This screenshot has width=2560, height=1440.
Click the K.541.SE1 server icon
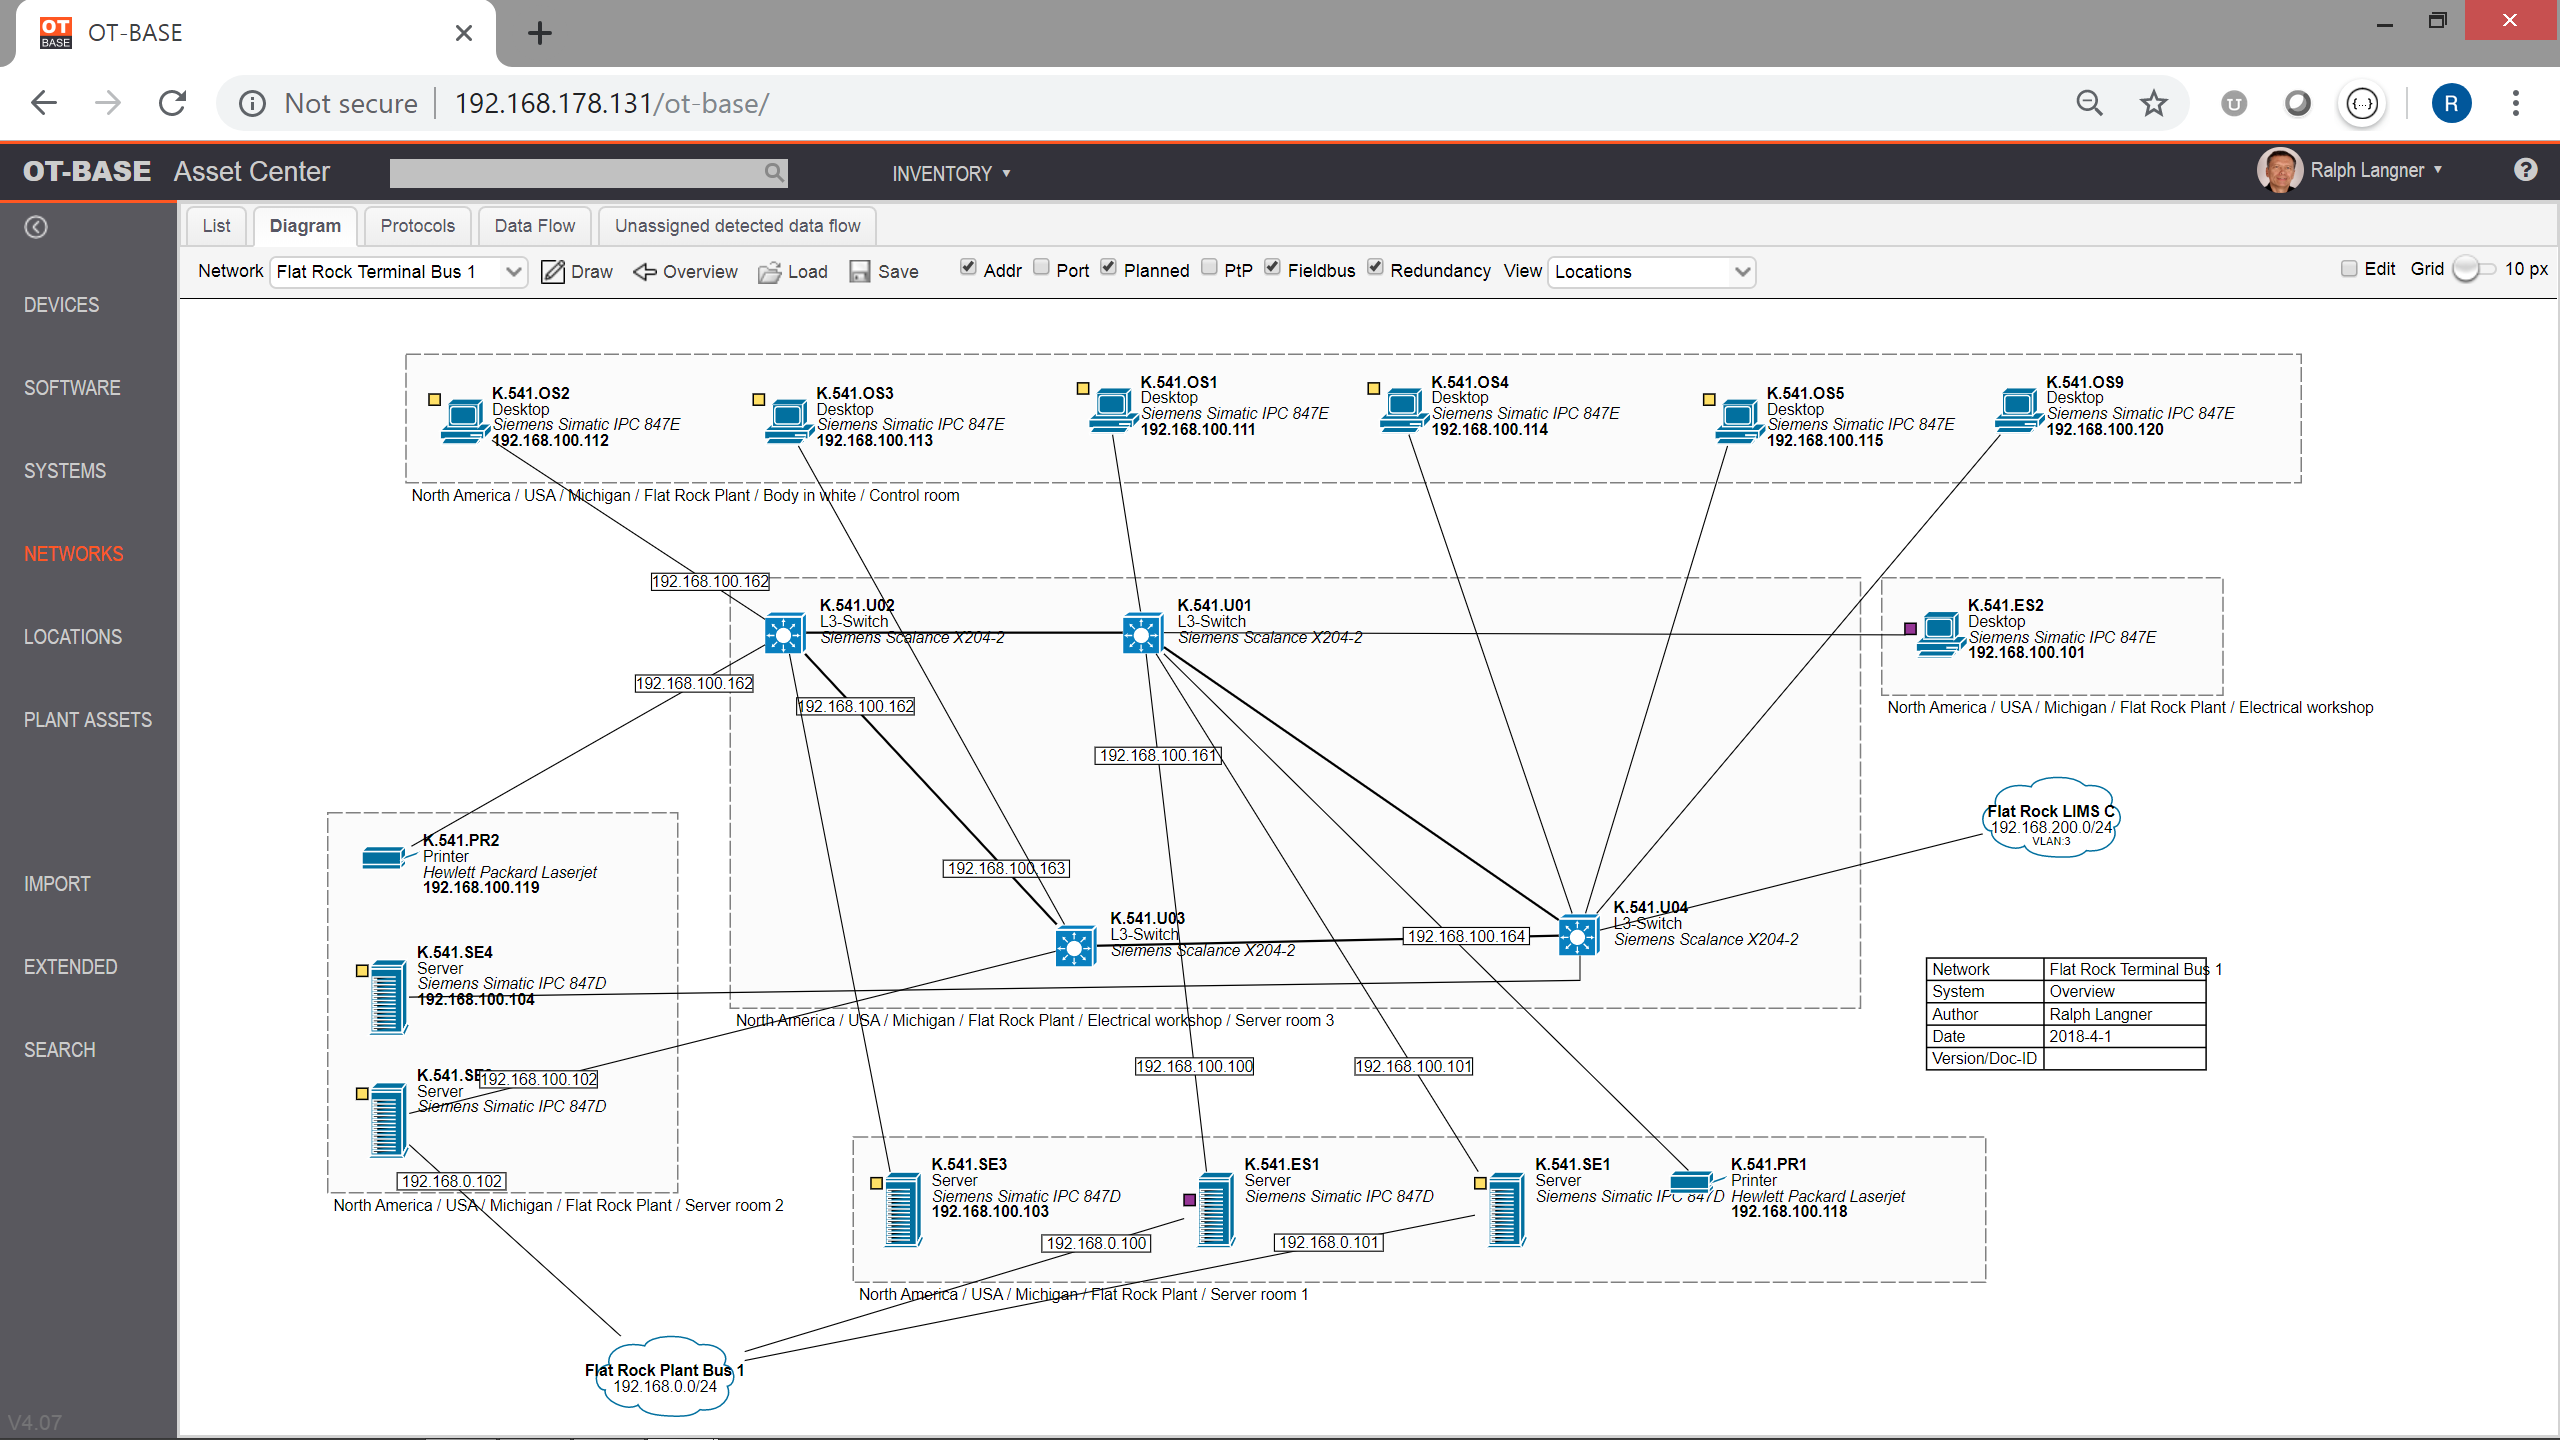point(1507,1209)
